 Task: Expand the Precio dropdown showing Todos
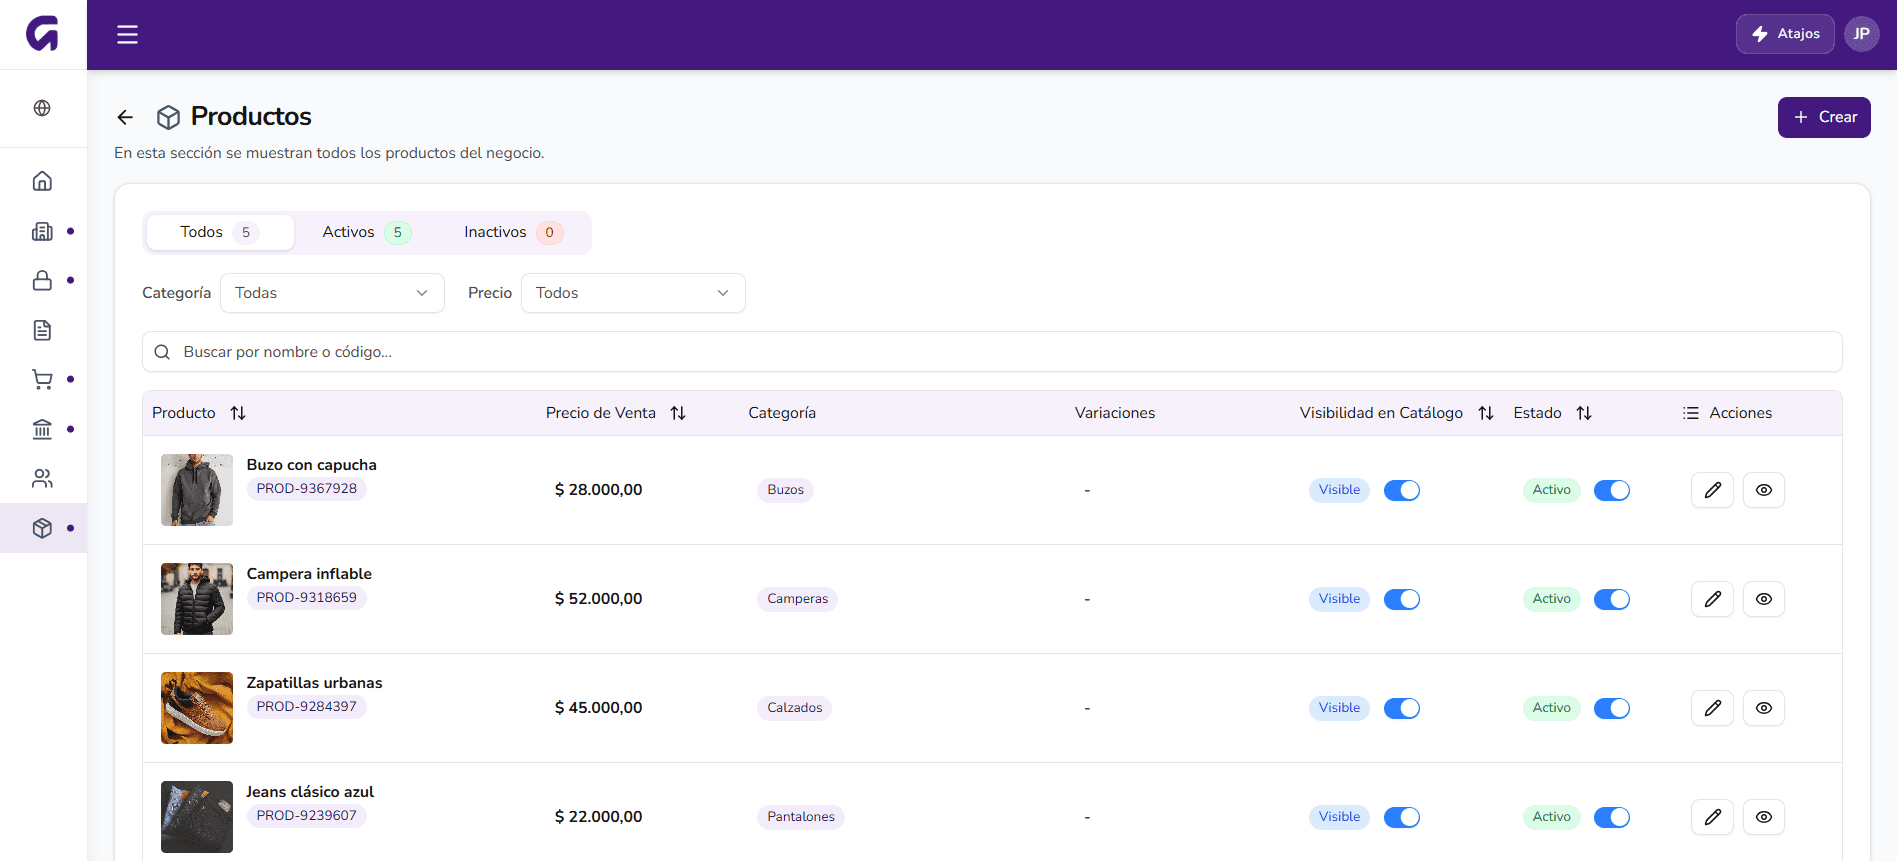pyautogui.click(x=633, y=293)
